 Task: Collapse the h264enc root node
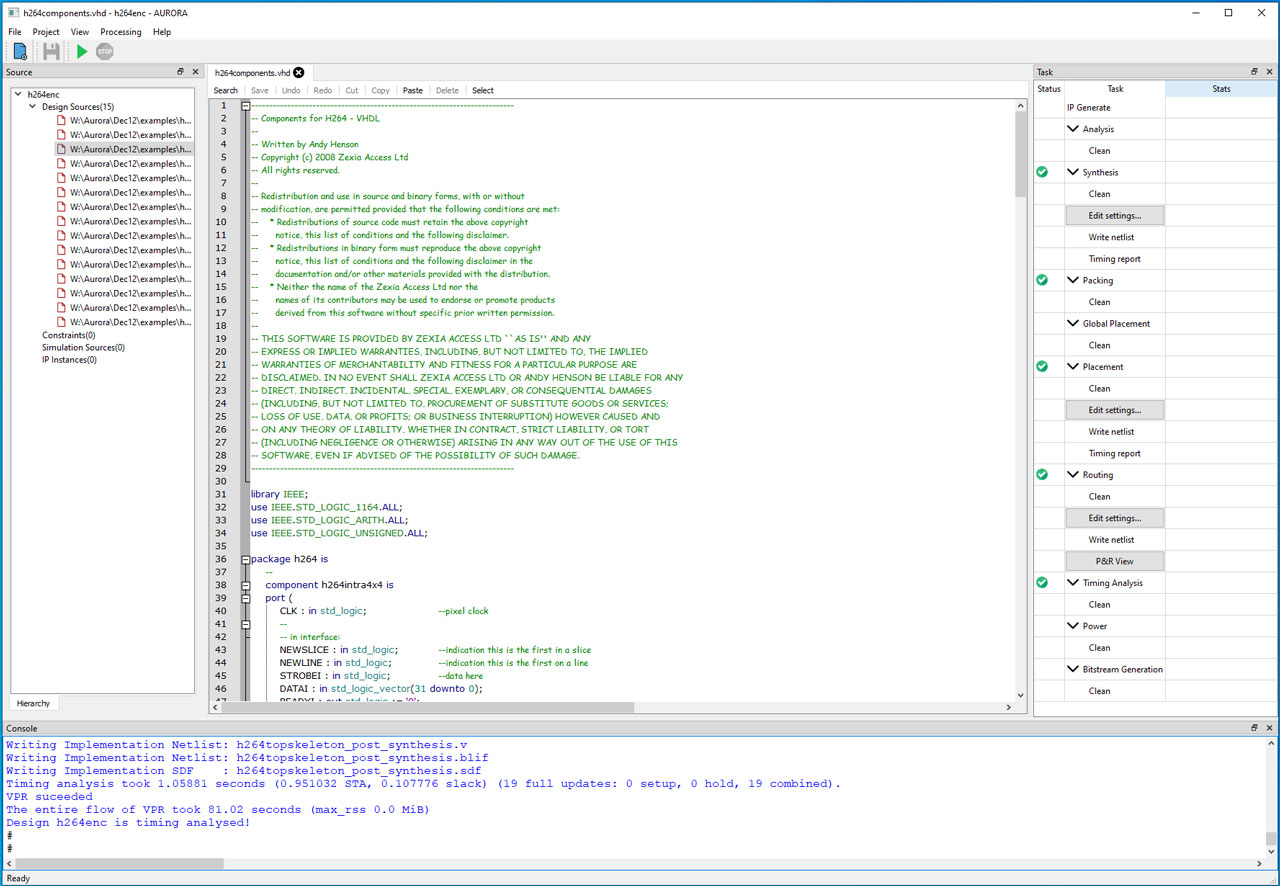click(x=20, y=93)
